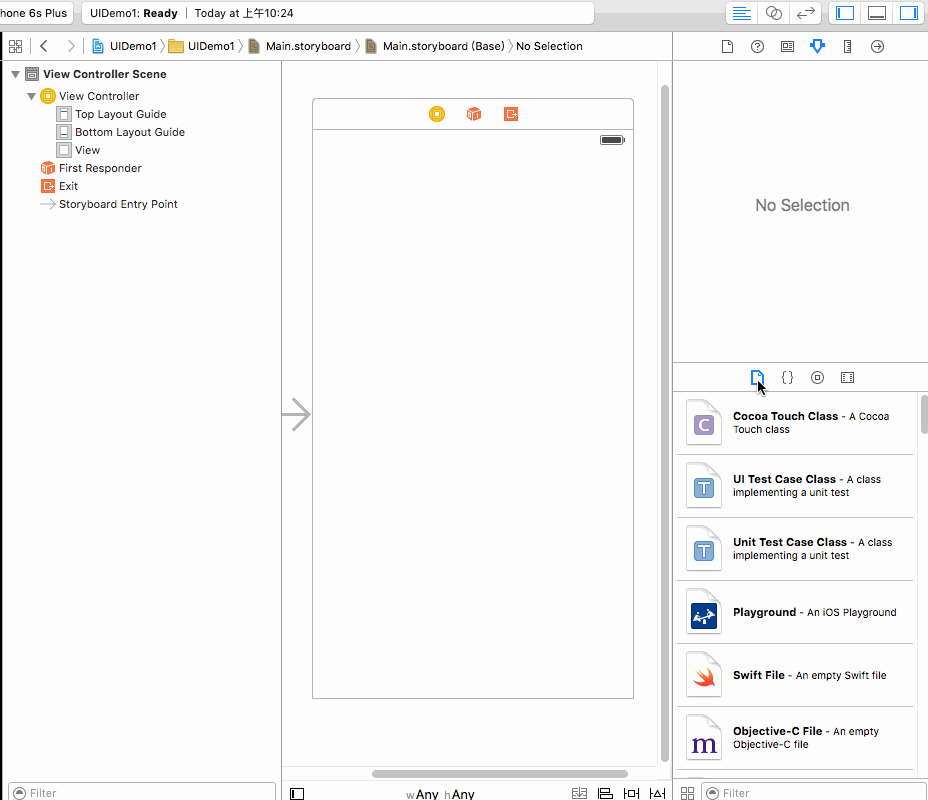Image resolution: width=928 pixels, height=800 pixels.
Task: Collapse the View Controller item
Action: click(x=31, y=95)
